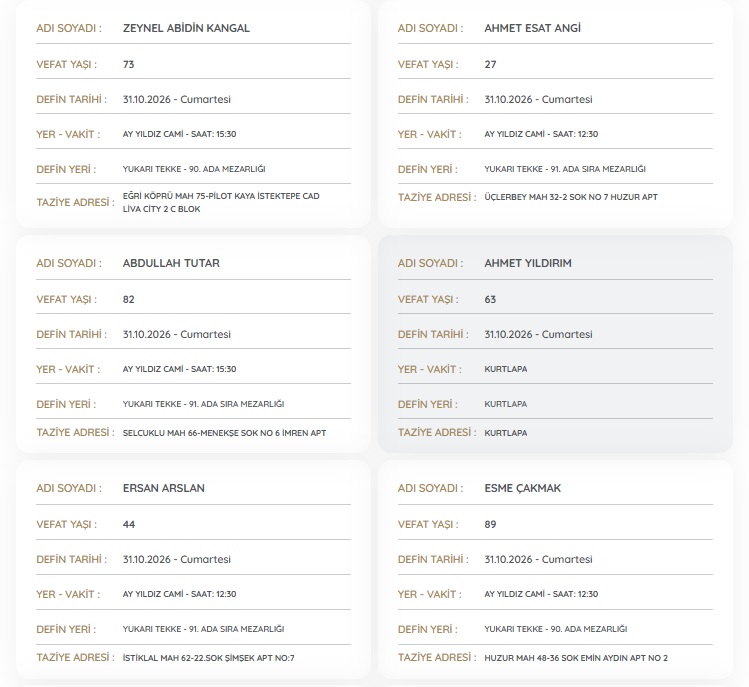Click the address İSTİKLAL MAH 62-22.SOK ŞİMŞEK APT NO:7
The height and width of the screenshot is (687, 749).
(208, 658)
